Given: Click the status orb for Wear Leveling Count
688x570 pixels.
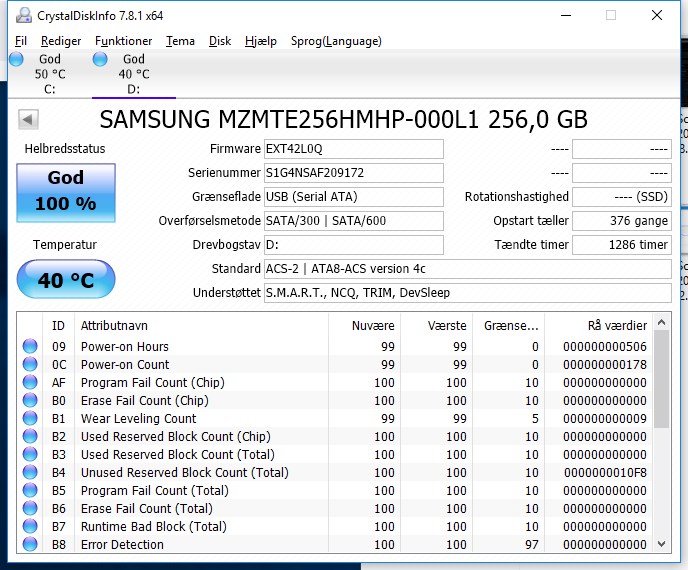Looking at the screenshot, I should point(30,418).
